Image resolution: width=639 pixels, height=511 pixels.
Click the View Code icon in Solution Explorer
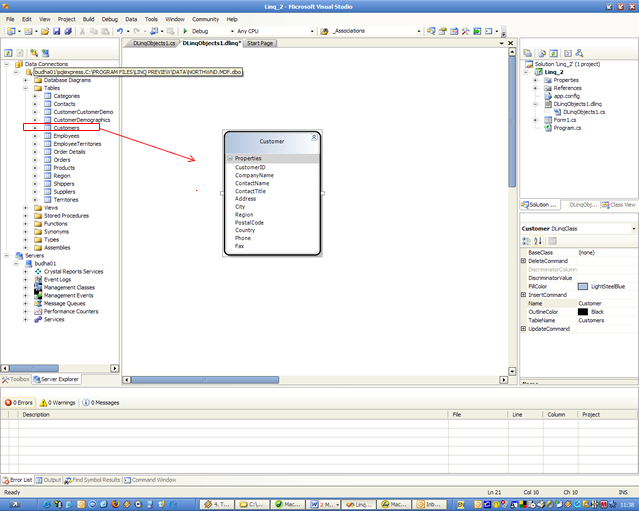tap(568, 53)
